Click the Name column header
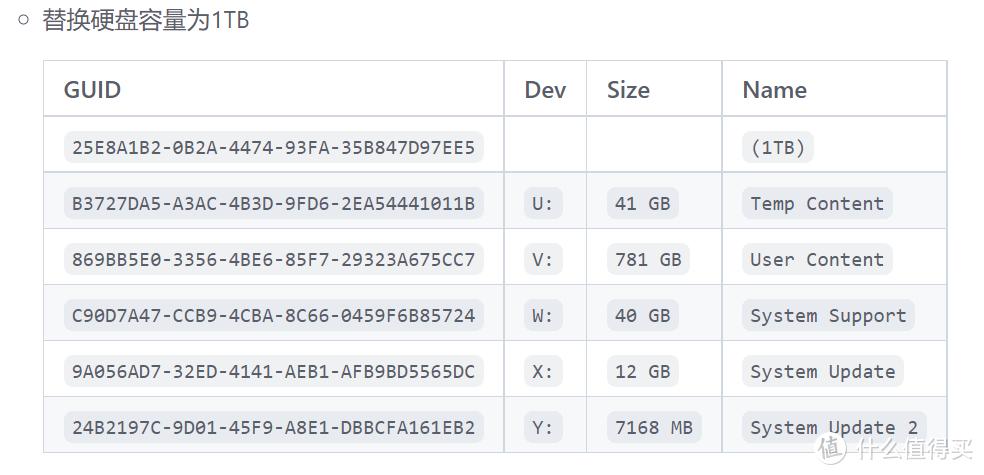Screen dimensions: 984x475 coord(774,90)
